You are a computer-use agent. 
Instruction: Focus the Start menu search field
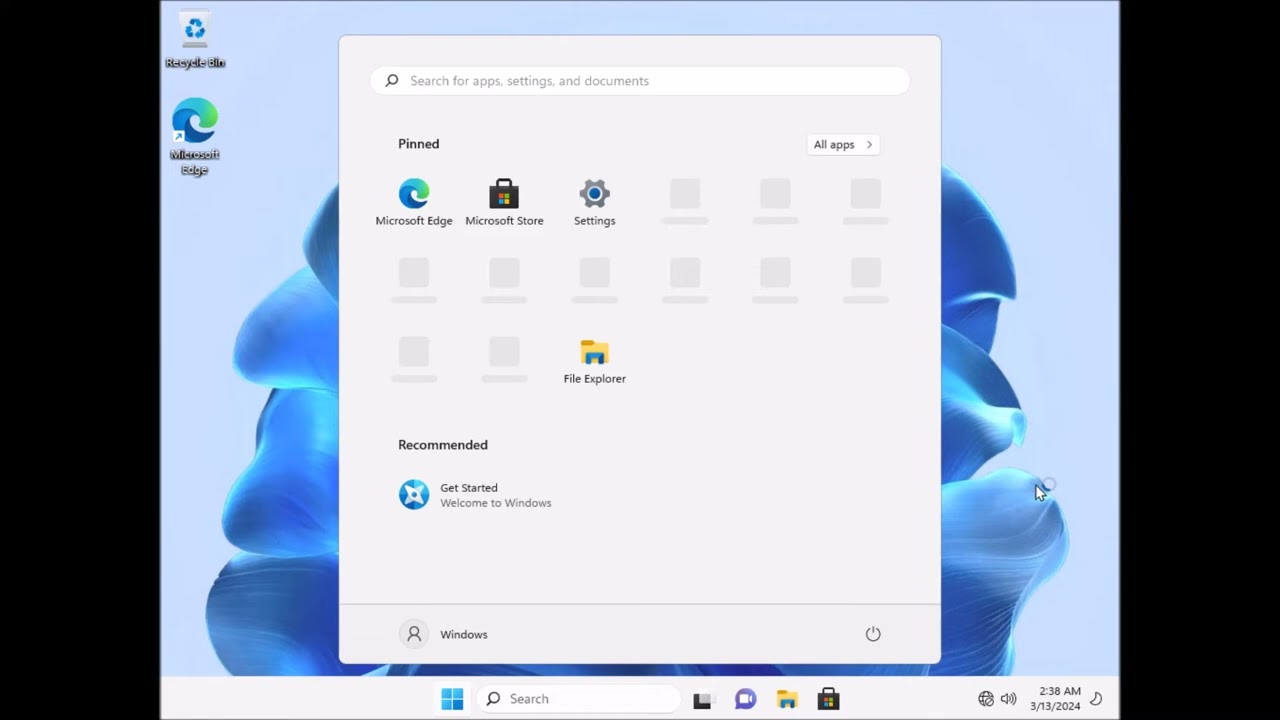(640, 81)
